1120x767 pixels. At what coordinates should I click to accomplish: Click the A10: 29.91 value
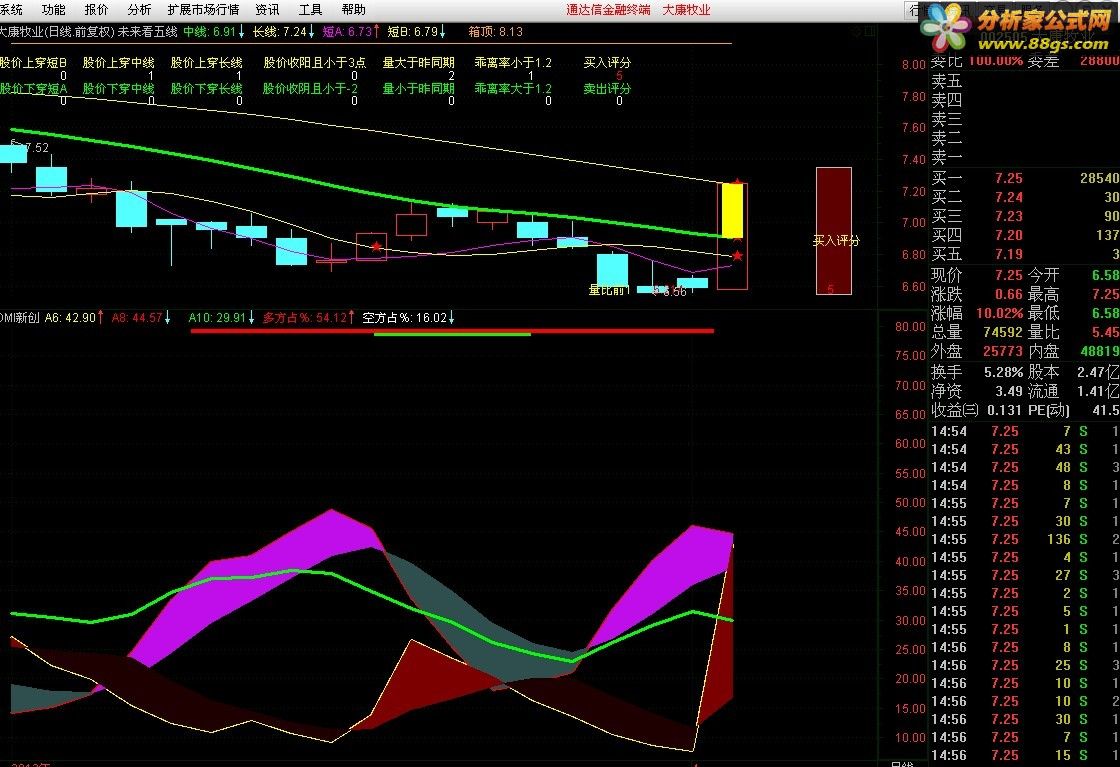point(221,318)
